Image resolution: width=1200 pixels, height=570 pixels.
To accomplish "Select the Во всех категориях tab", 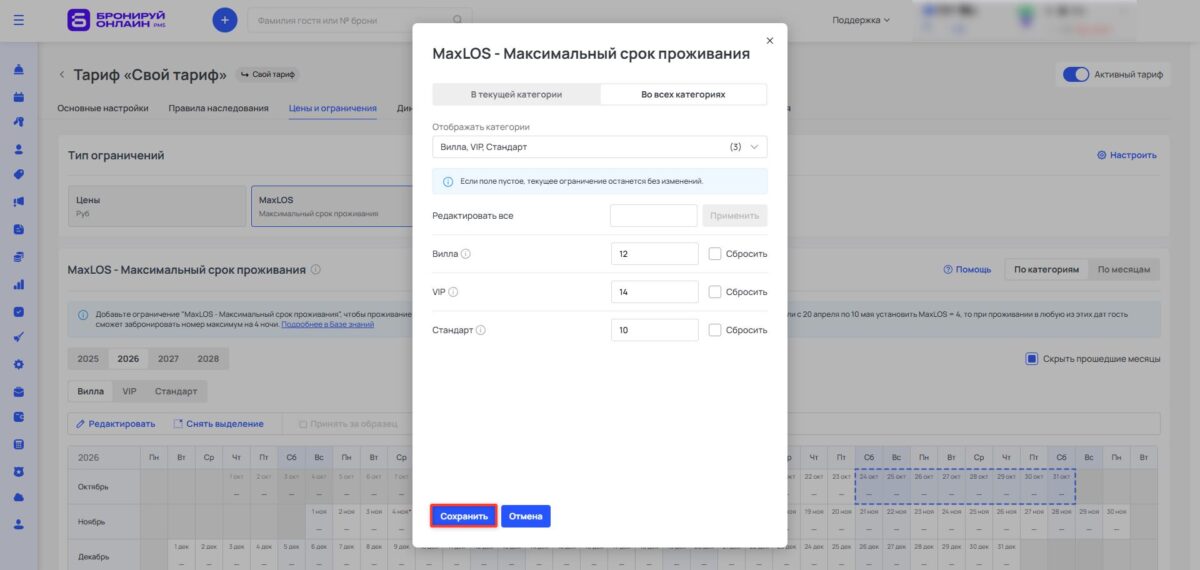I will (x=683, y=94).
